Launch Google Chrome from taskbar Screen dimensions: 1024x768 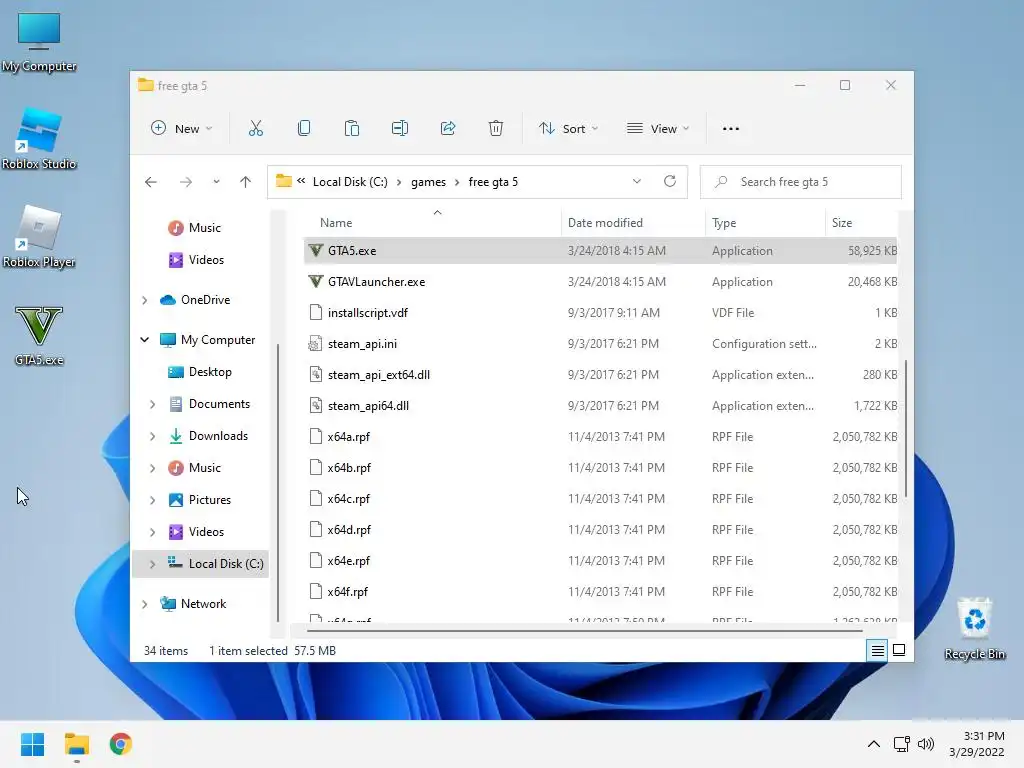pyautogui.click(x=121, y=744)
